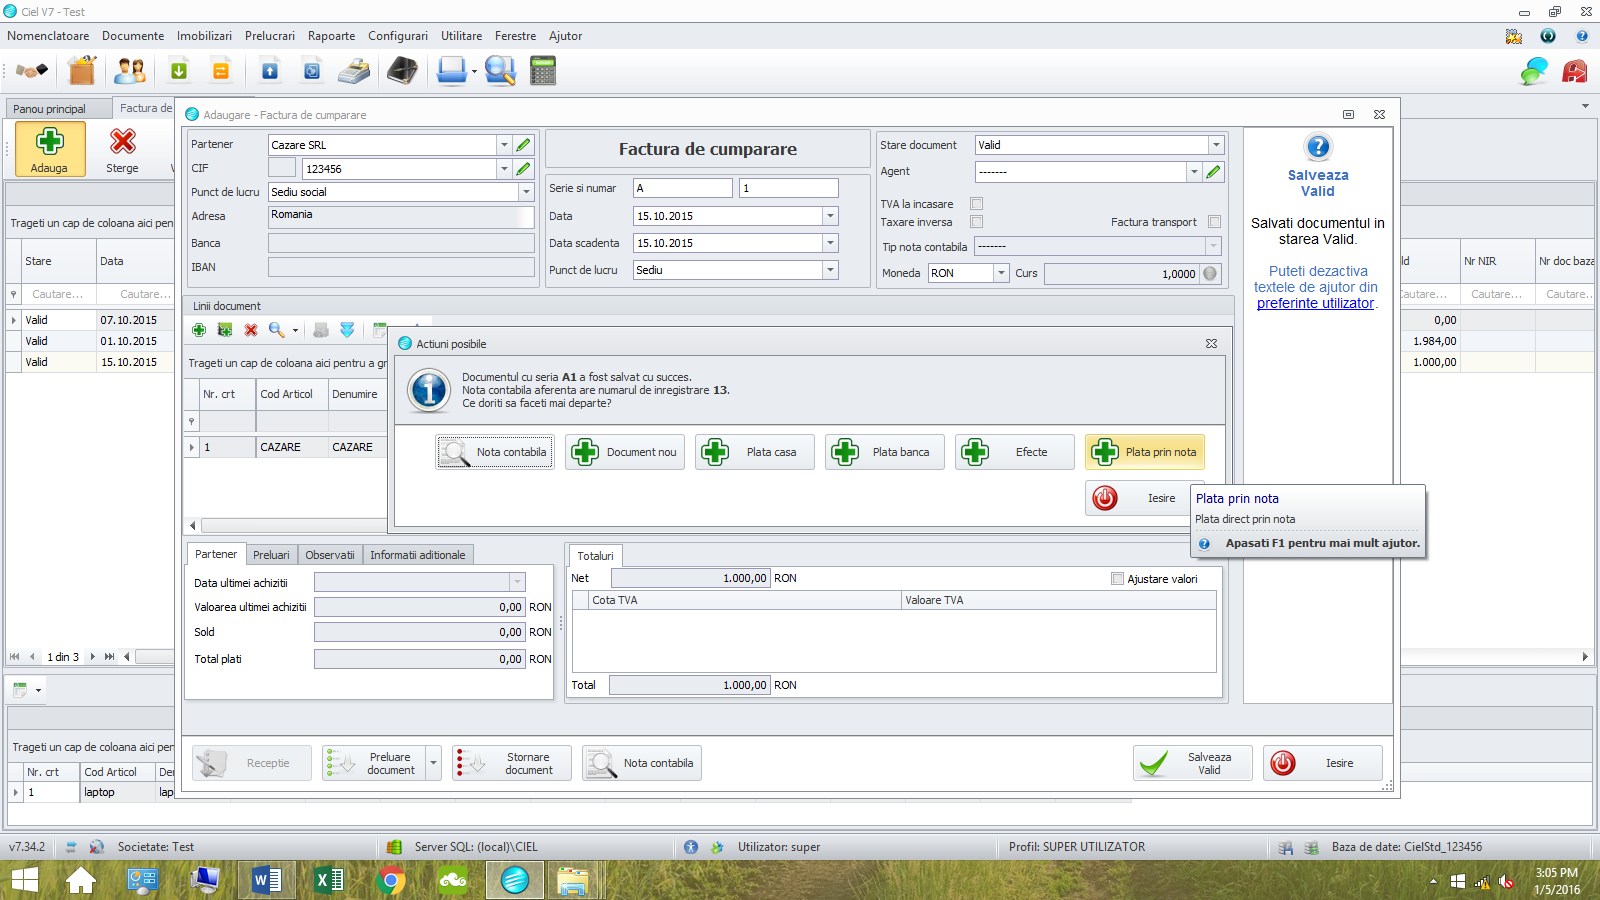Click the blue double down-arrow line icon

pyautogui.click(x=347, y=330)
